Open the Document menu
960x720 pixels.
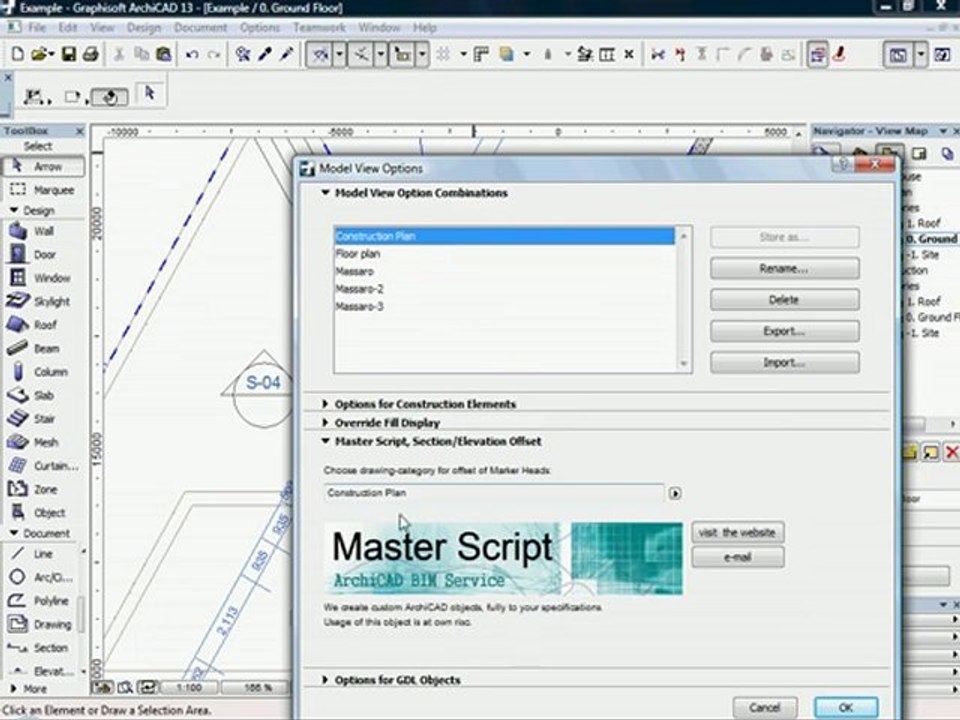[200, 28]
